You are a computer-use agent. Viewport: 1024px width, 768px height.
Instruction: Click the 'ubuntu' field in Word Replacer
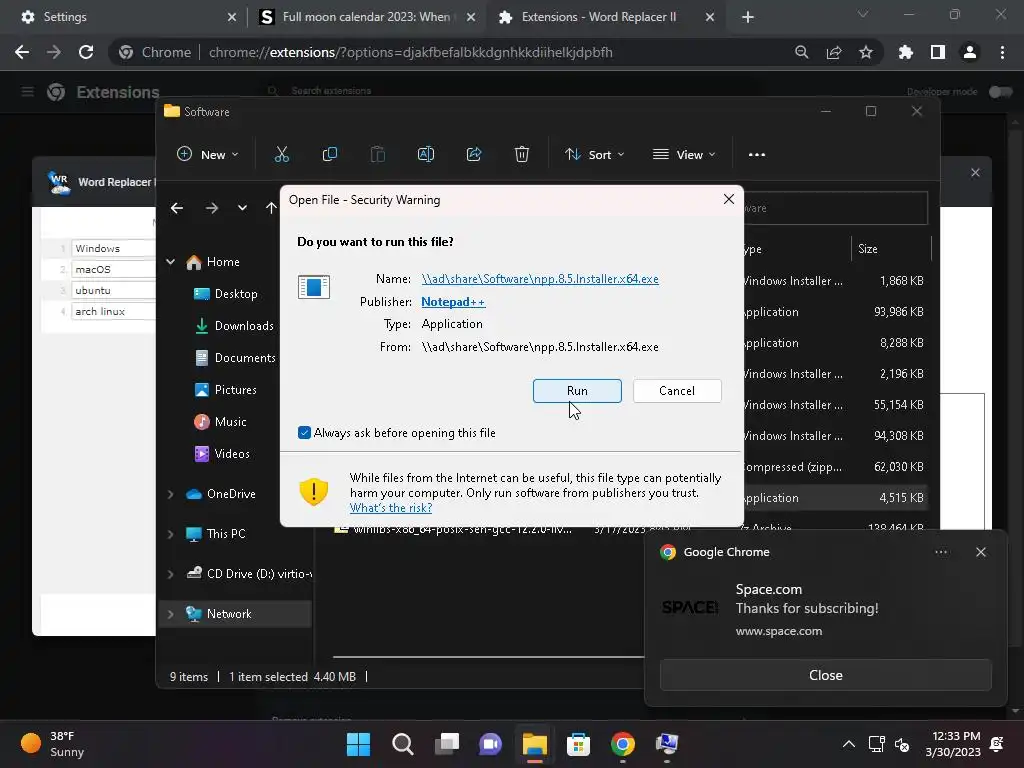[112, 291]
